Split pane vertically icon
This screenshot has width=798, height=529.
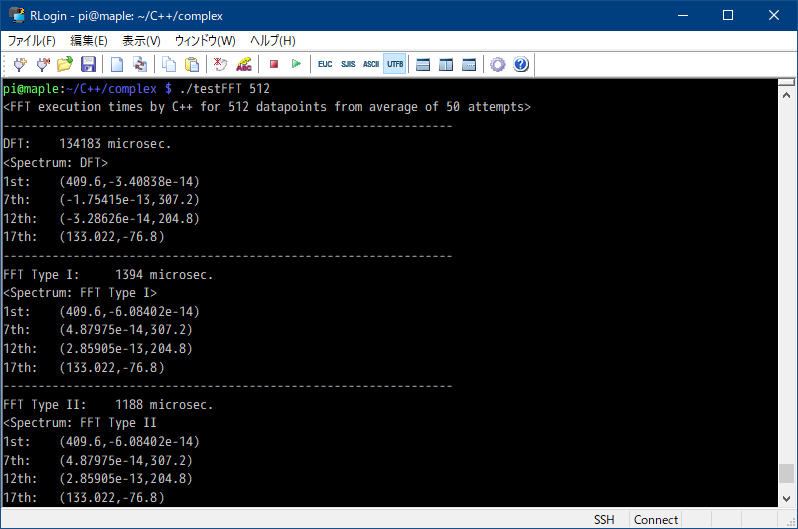pos(446,64)
